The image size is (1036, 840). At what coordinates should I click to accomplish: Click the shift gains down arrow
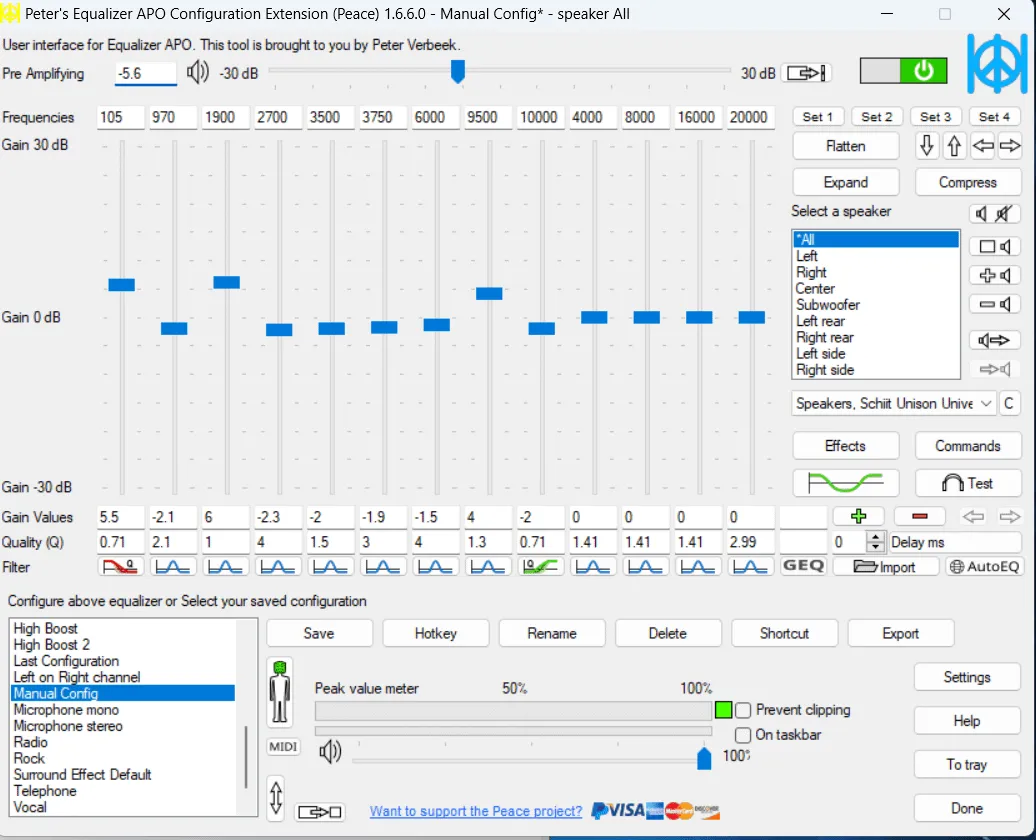(927, 146)
